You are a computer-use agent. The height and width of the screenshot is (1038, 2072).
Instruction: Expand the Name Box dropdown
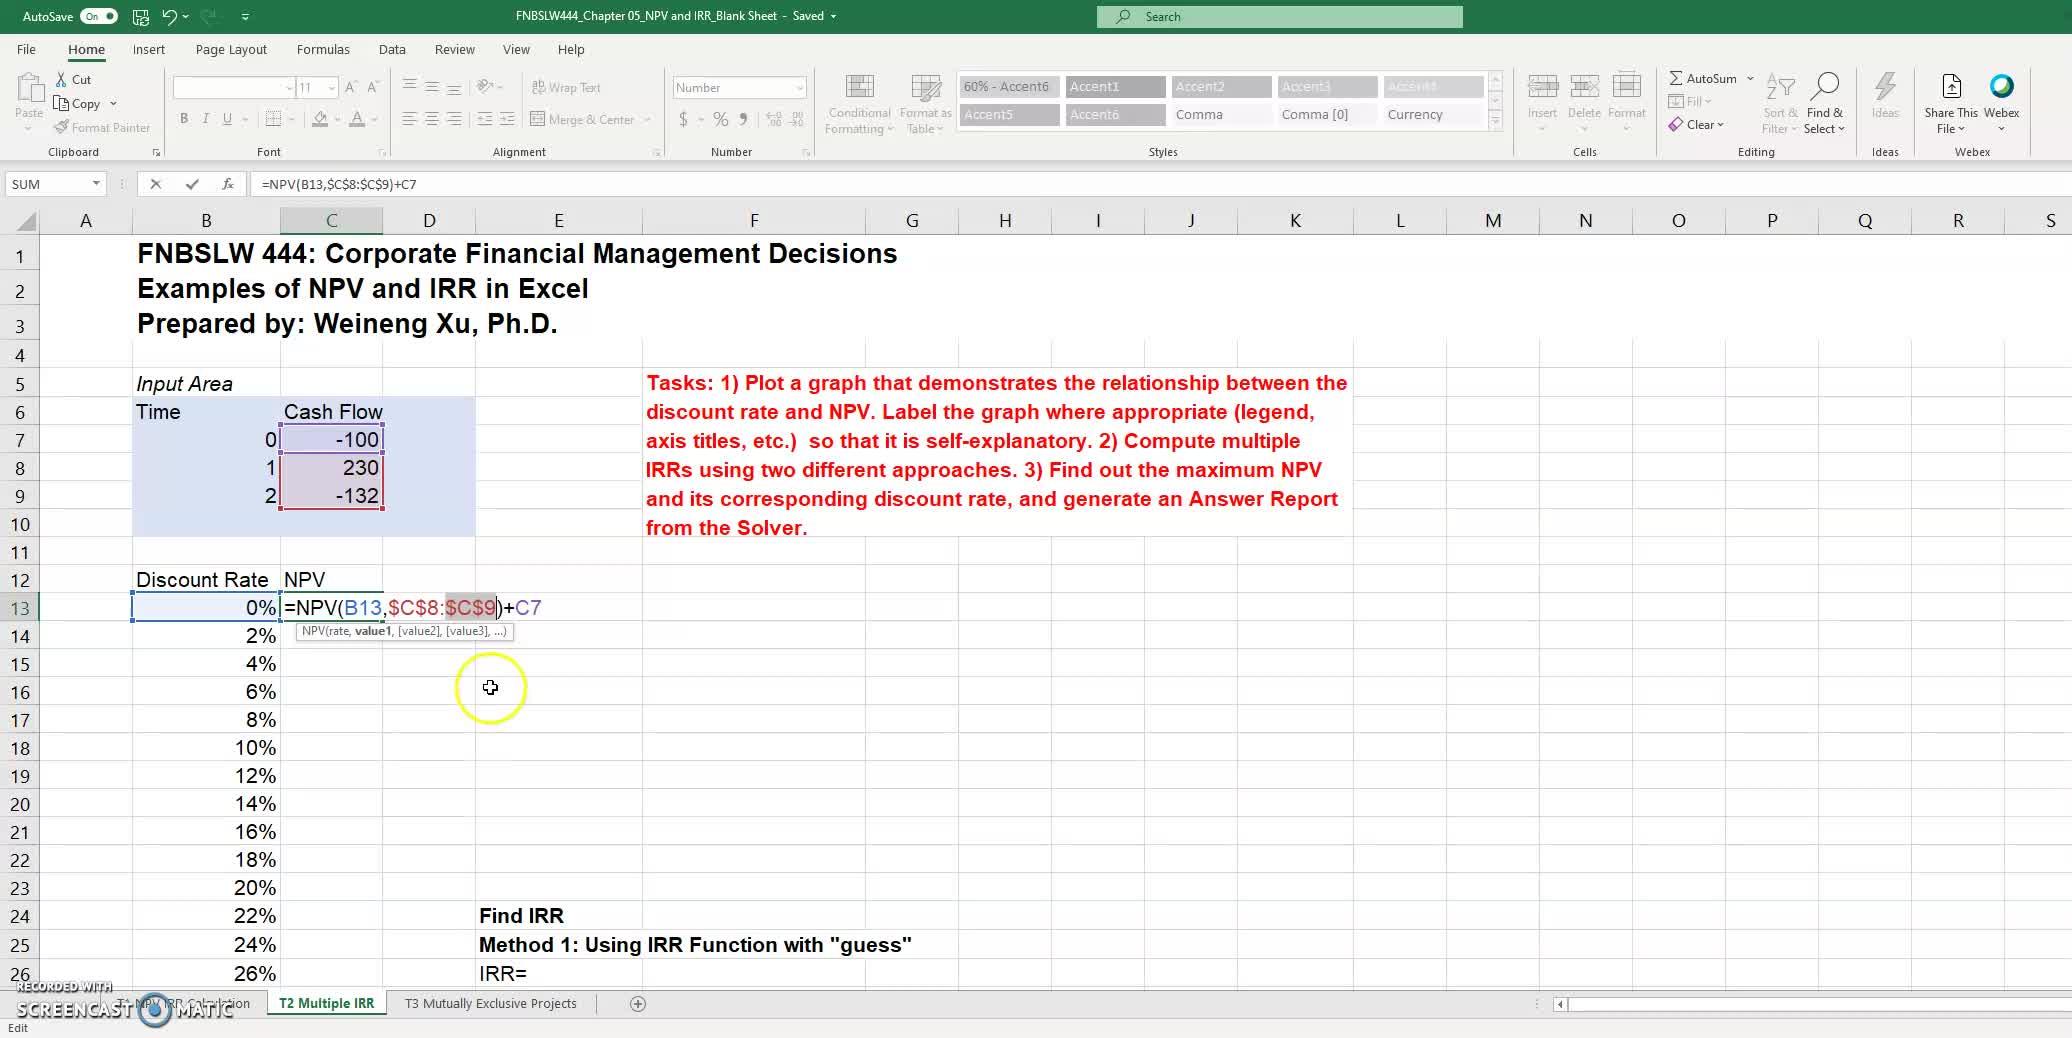(x=96, y=184)
